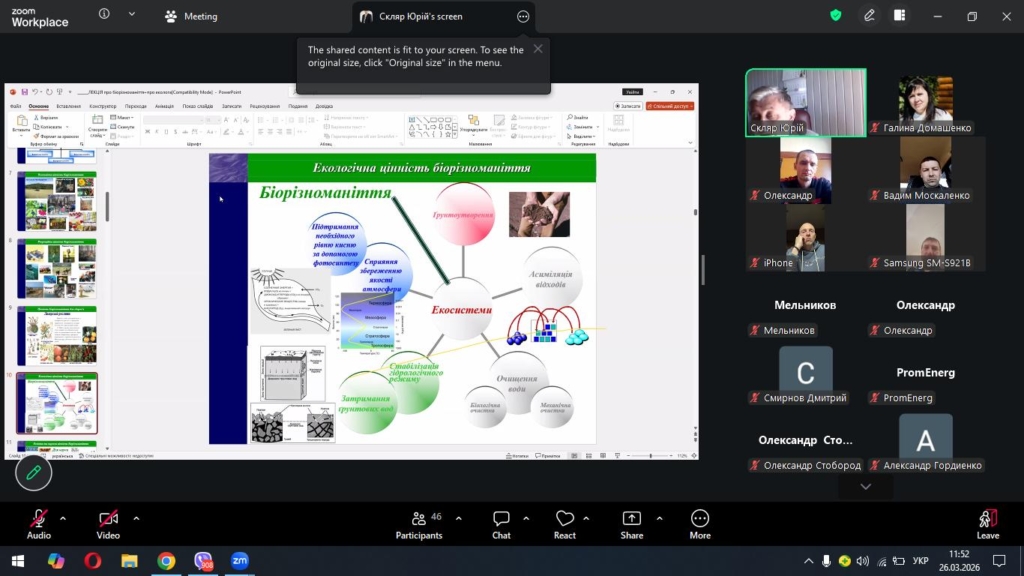The height and width of the screenshot is (576, 1024).
Task: Leave the meeting
Action: [x=987, y=524]
